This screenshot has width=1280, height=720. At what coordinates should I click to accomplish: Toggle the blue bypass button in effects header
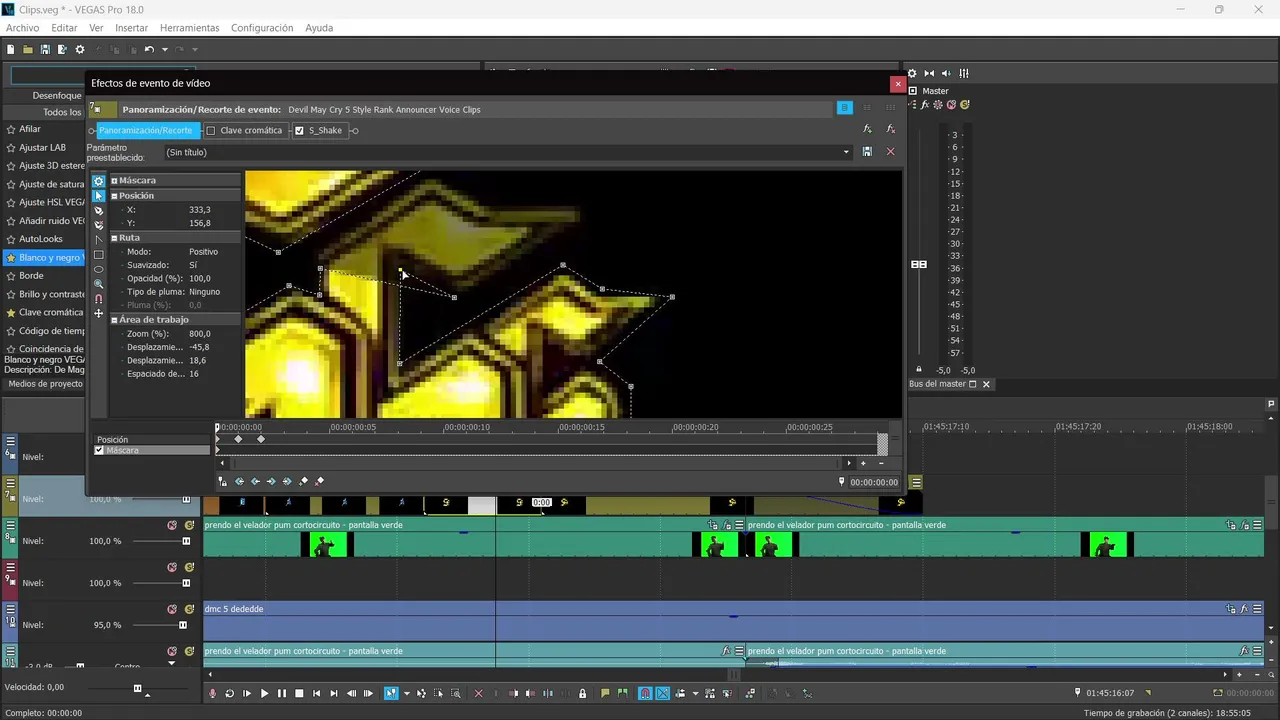[845, 108]
